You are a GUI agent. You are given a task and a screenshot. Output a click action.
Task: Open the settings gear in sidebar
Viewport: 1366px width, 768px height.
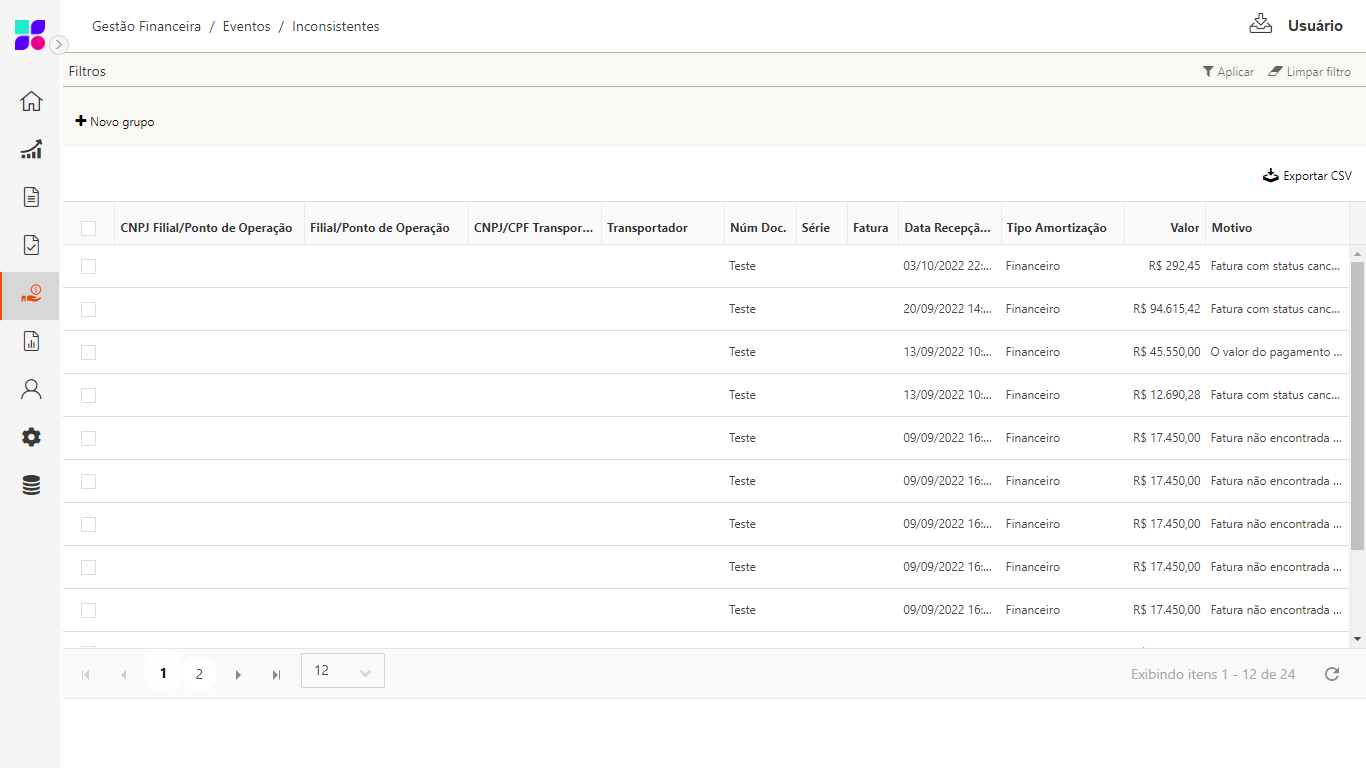pyautogui.click(x=31, y=437)
